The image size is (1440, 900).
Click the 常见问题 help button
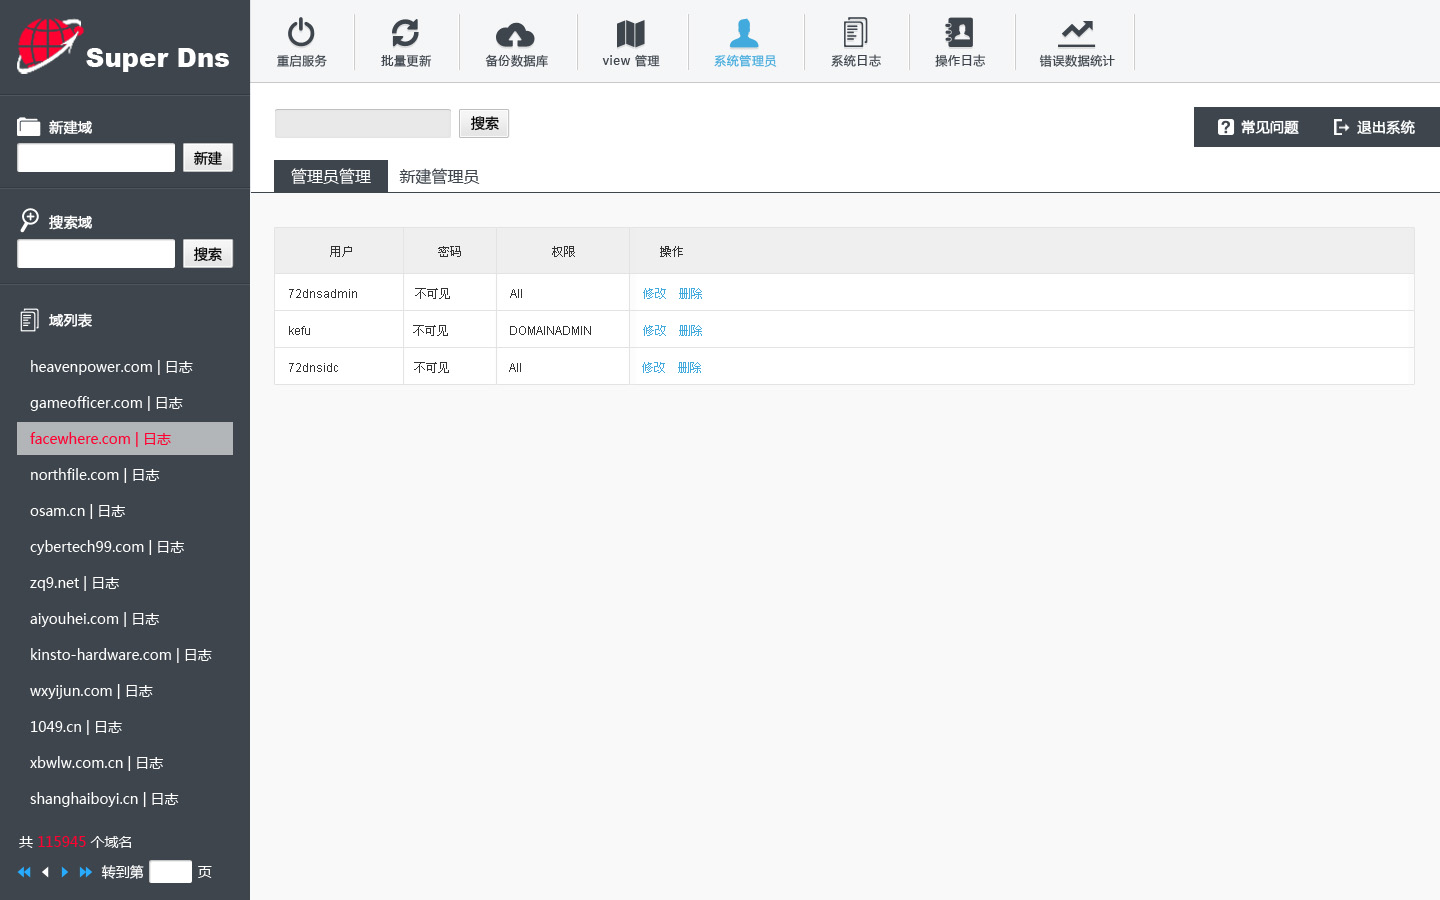[1258, 127]
